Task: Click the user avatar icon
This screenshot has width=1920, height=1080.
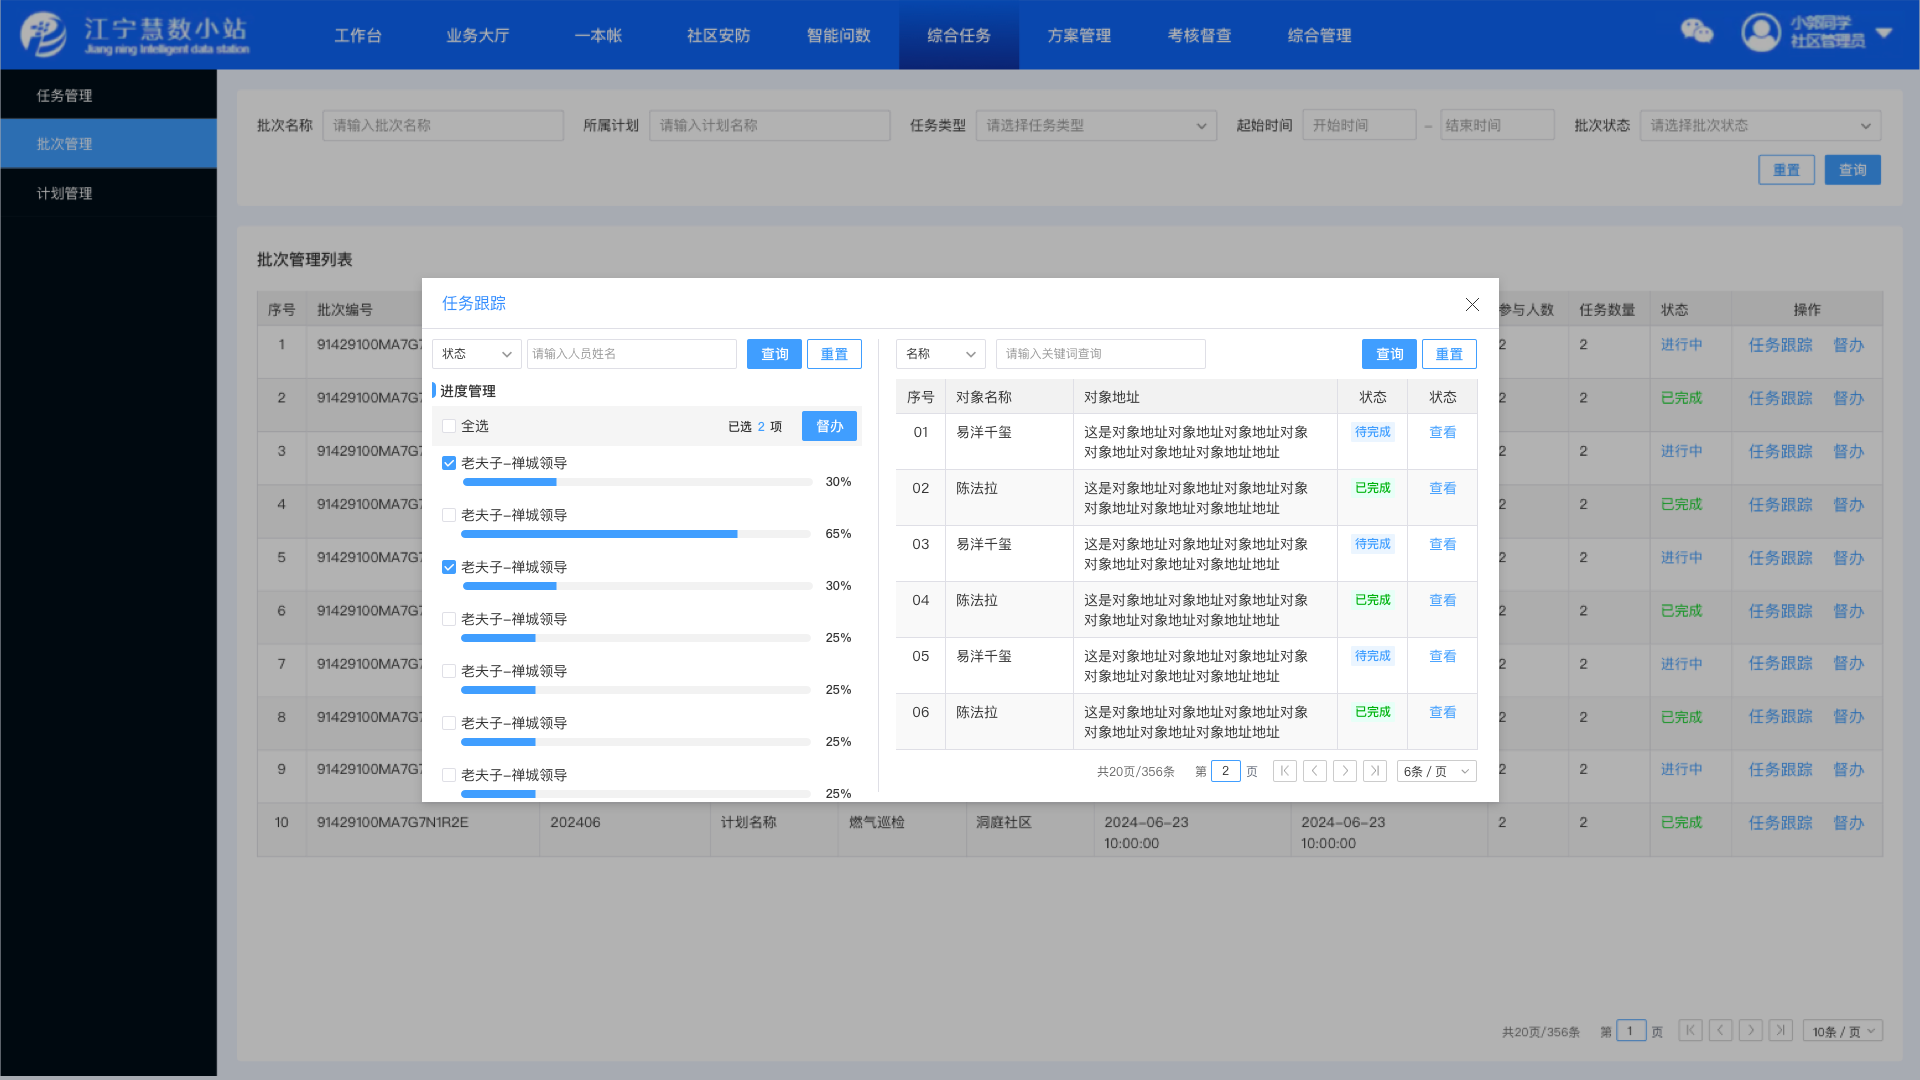Action: click(1760, 32)
